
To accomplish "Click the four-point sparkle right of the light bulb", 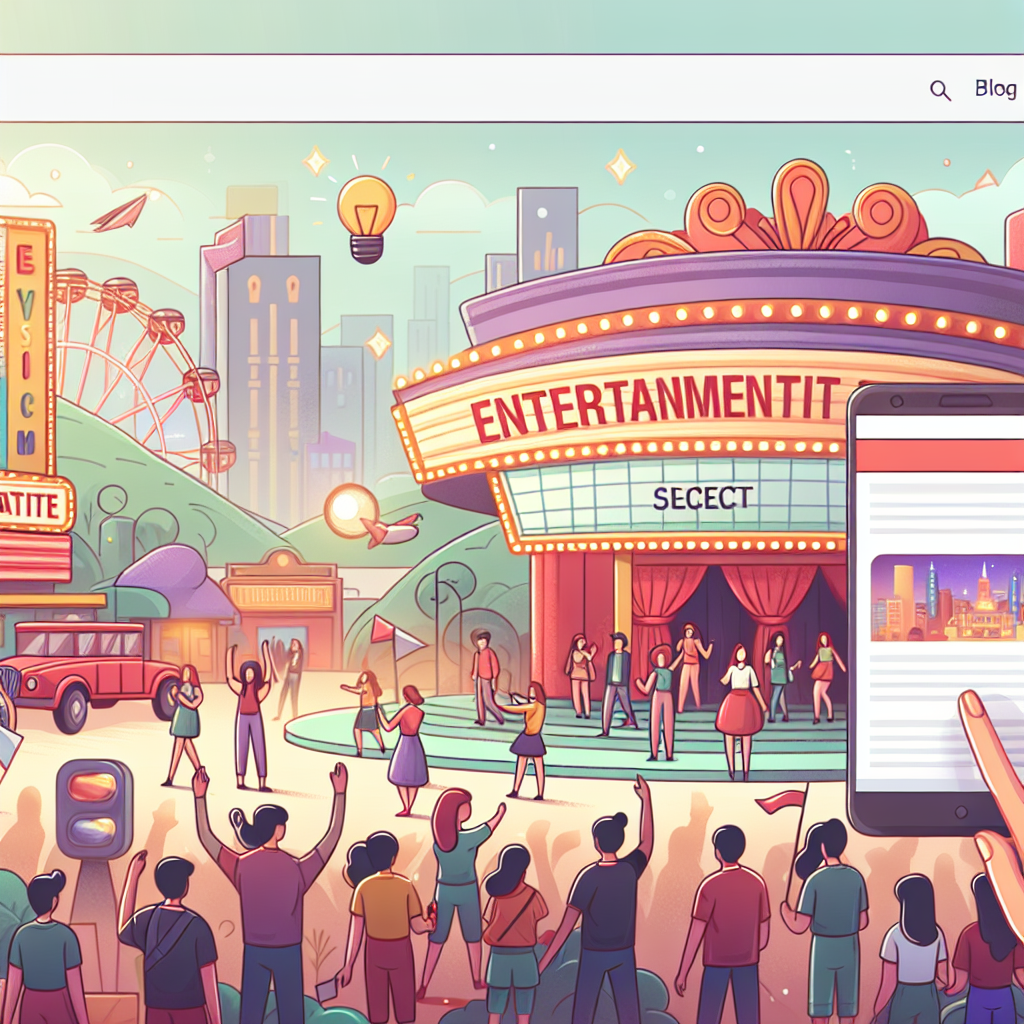I will pyautogui.click(x=620, y=165).
